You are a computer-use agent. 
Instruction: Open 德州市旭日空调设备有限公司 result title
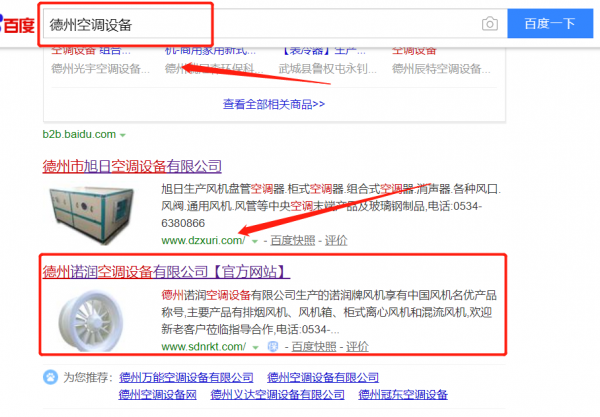(x=132, y=166)
